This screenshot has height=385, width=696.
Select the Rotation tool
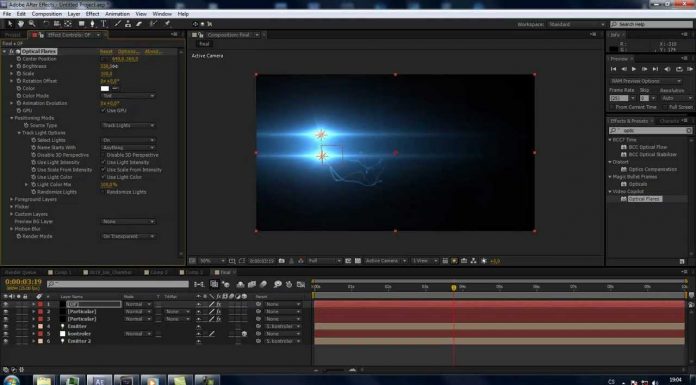pos(46,24)
